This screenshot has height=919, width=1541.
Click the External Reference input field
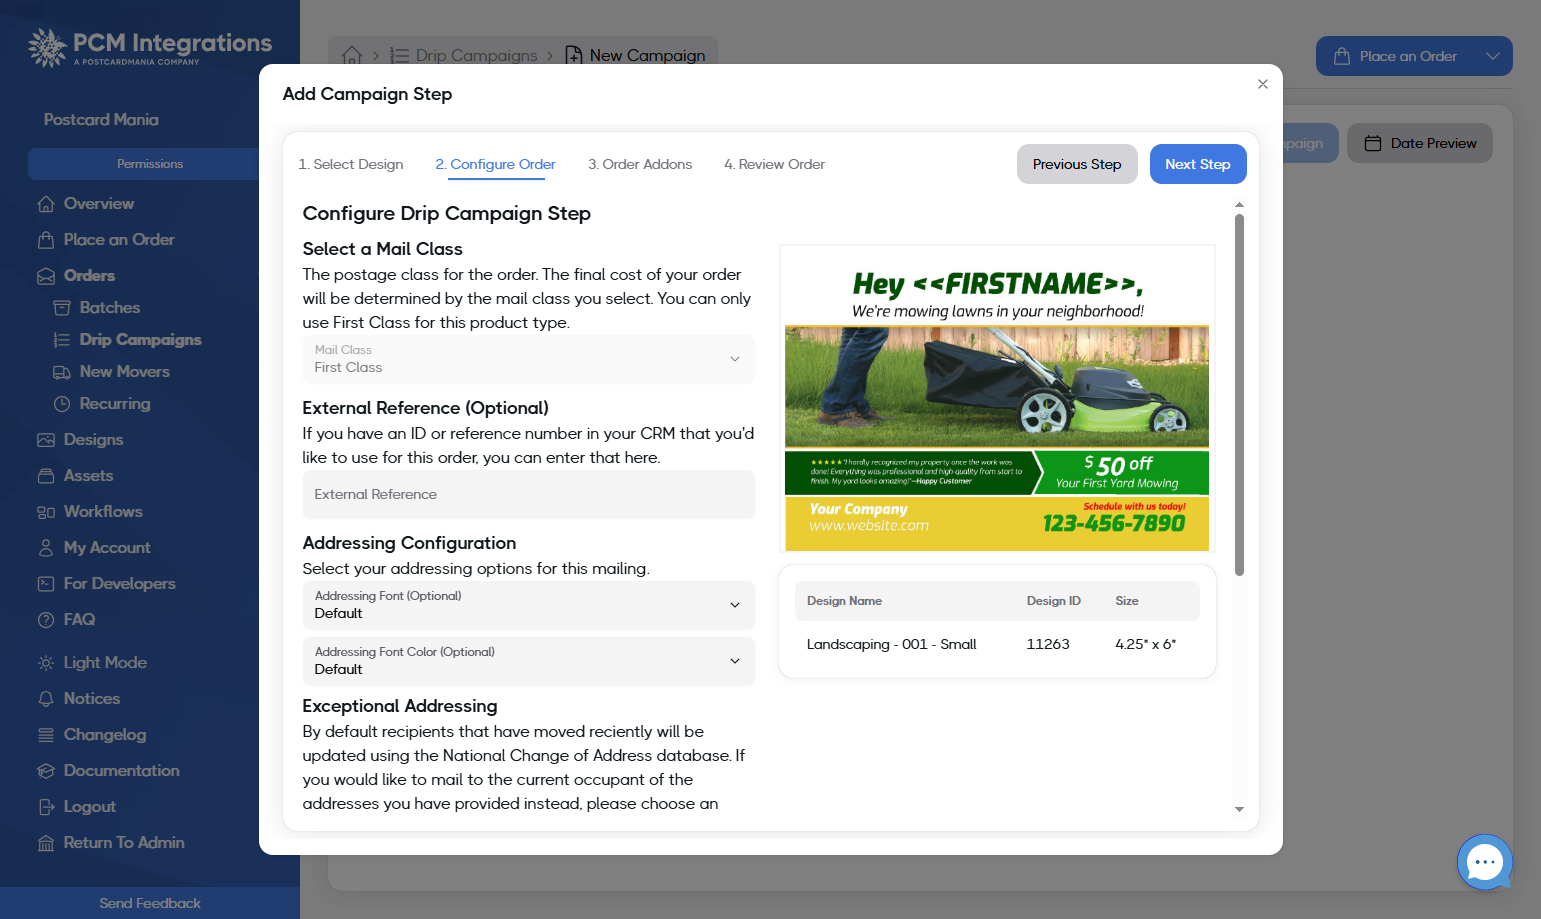tap(528, 494)
